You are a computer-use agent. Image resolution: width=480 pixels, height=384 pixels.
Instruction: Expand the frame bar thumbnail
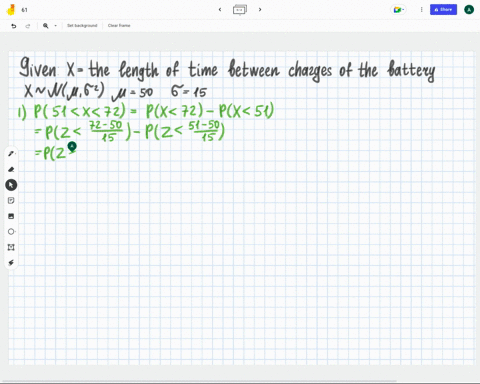(x=240, y=10)
